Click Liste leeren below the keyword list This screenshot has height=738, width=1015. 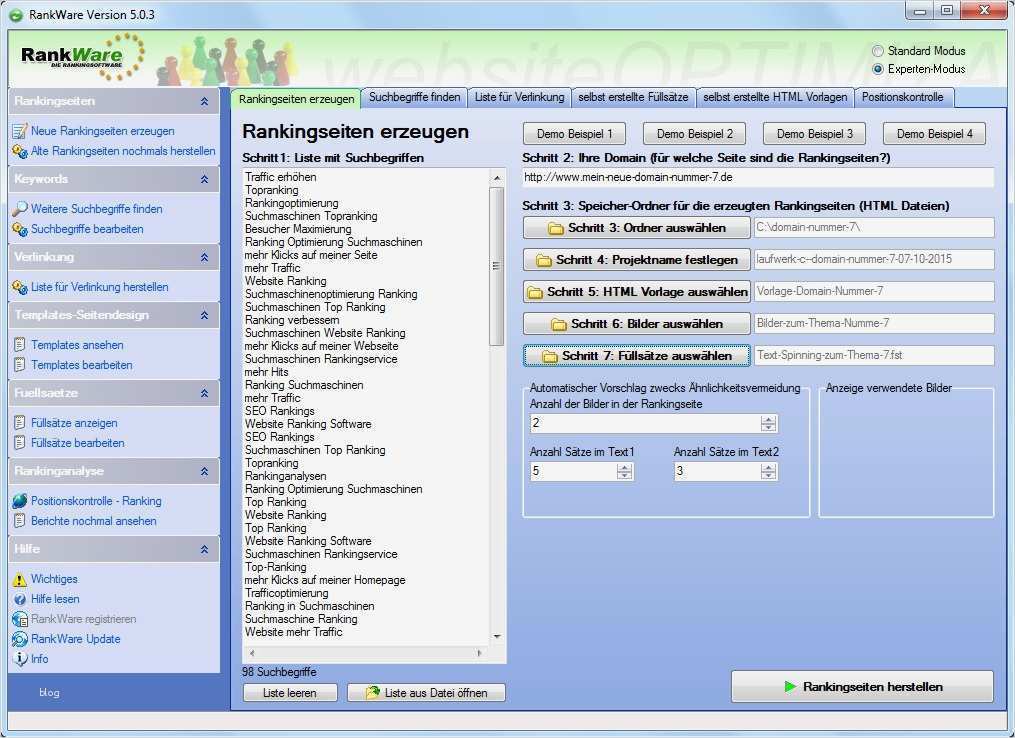(289, 692)
